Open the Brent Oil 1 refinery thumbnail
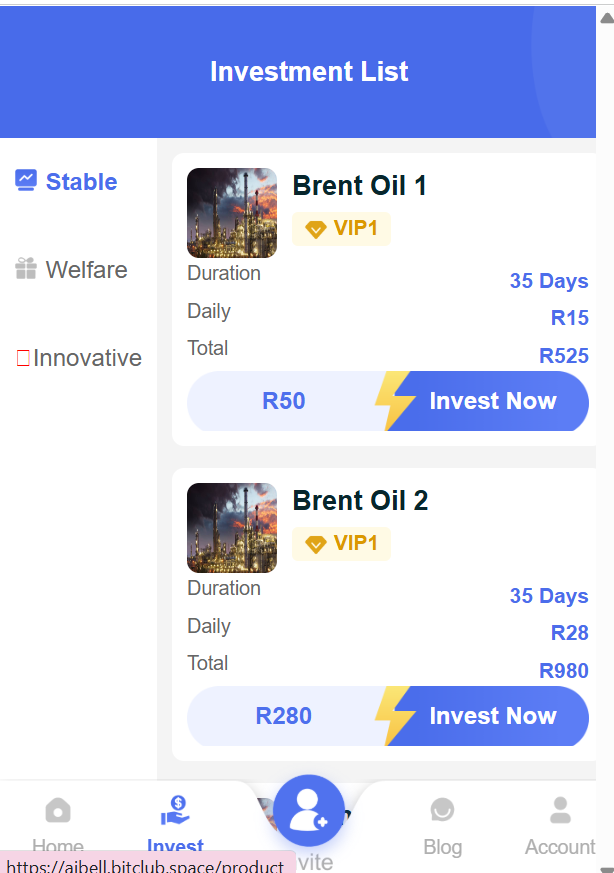 coord(232,213)
